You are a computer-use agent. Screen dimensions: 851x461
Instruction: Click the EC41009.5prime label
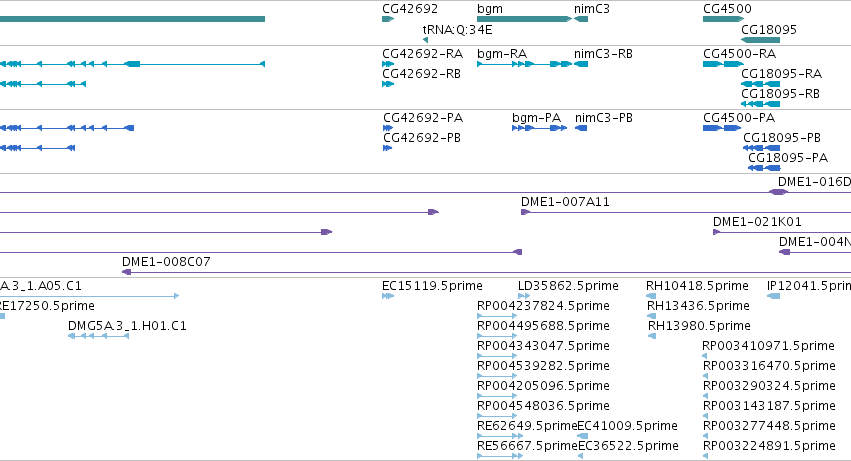pos(627,426)
